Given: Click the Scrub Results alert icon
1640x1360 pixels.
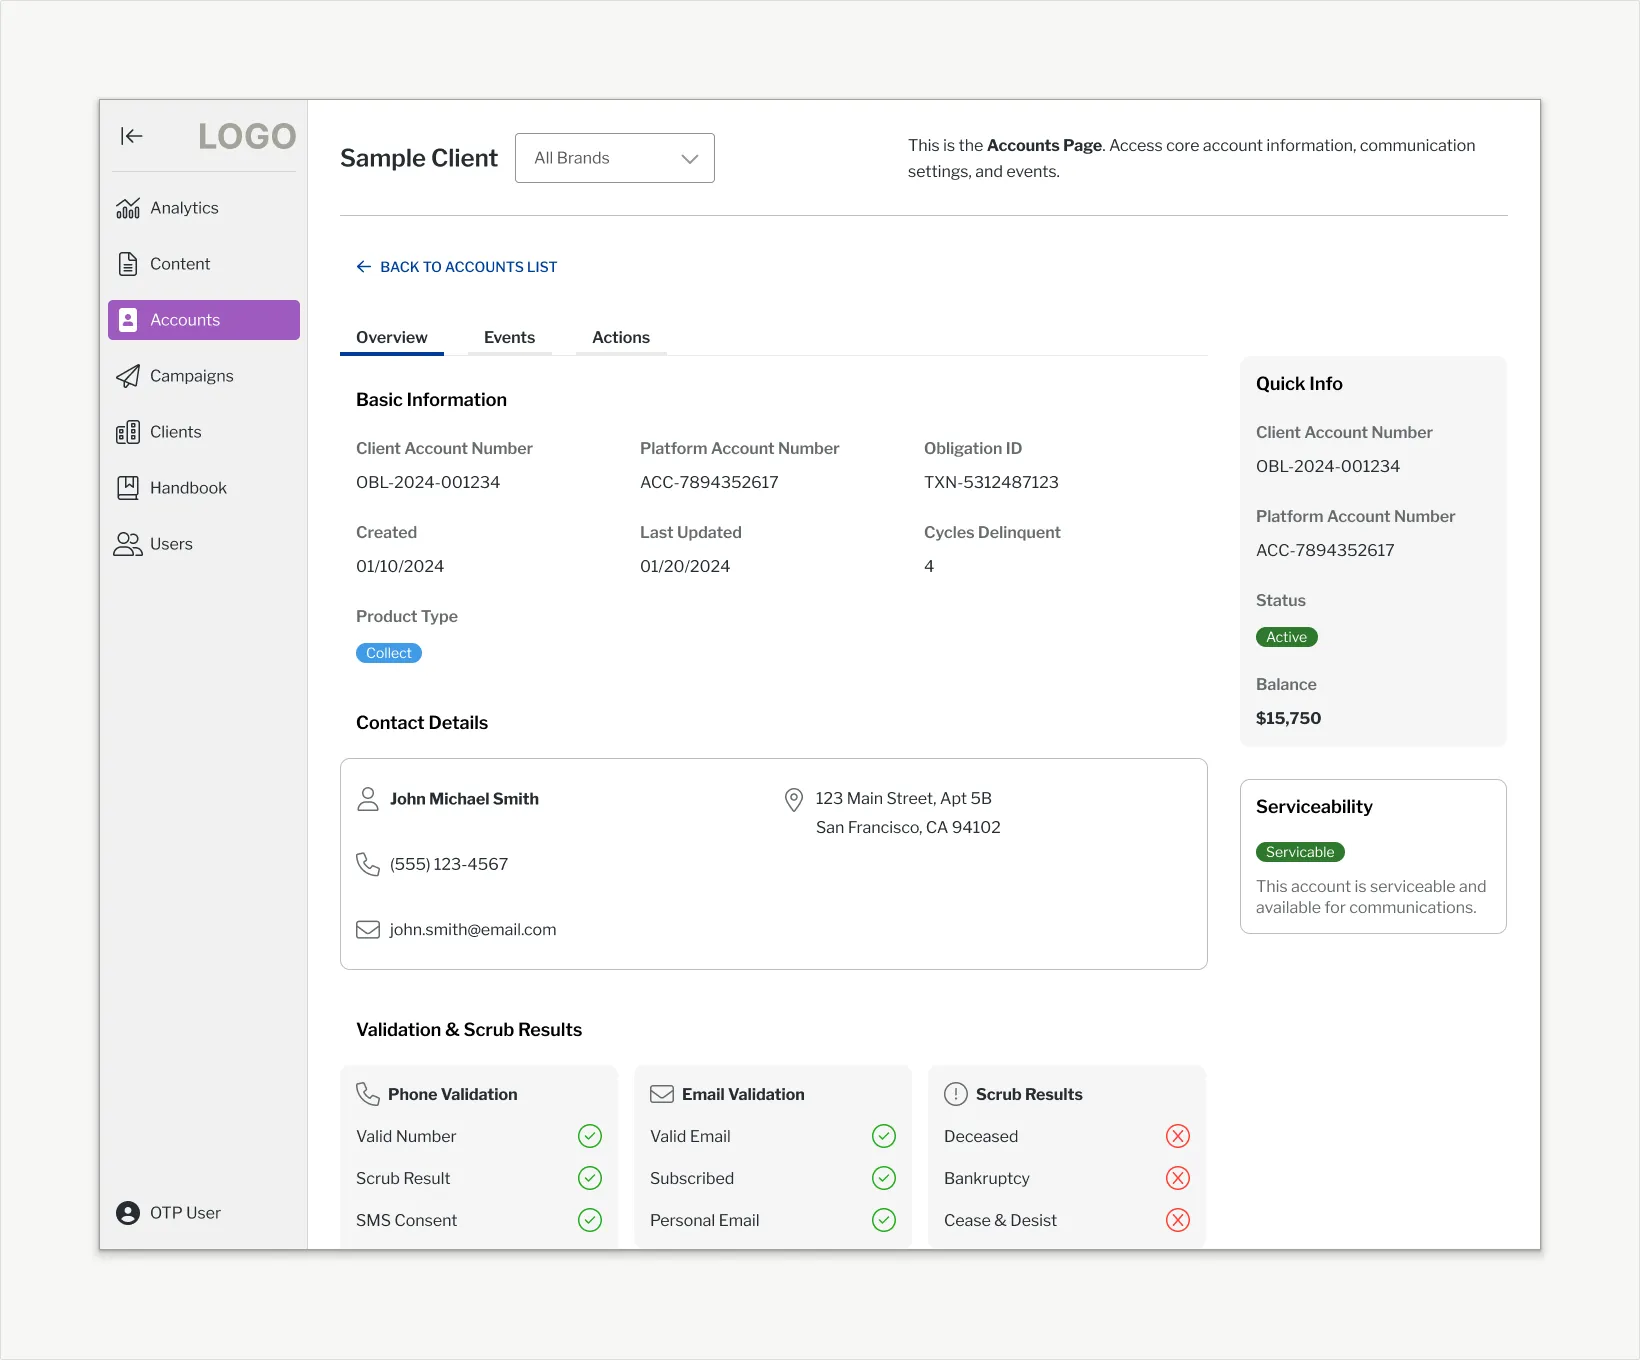Looking at the screenshot, I should click(x=956, y=1094).
